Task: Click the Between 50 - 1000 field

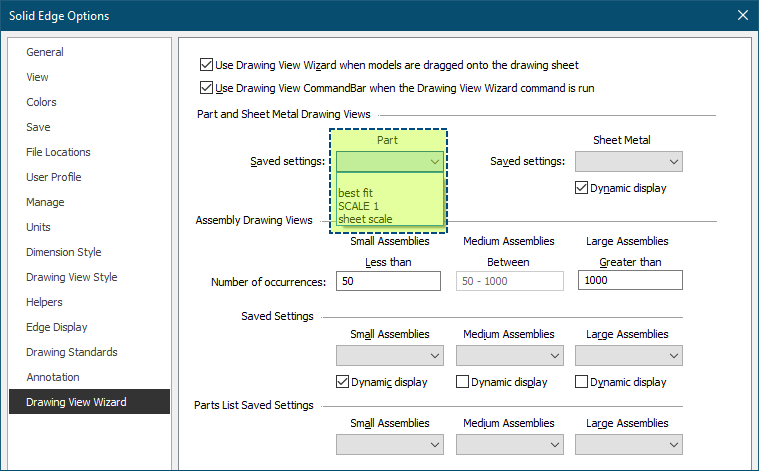Action: point(510,281)
